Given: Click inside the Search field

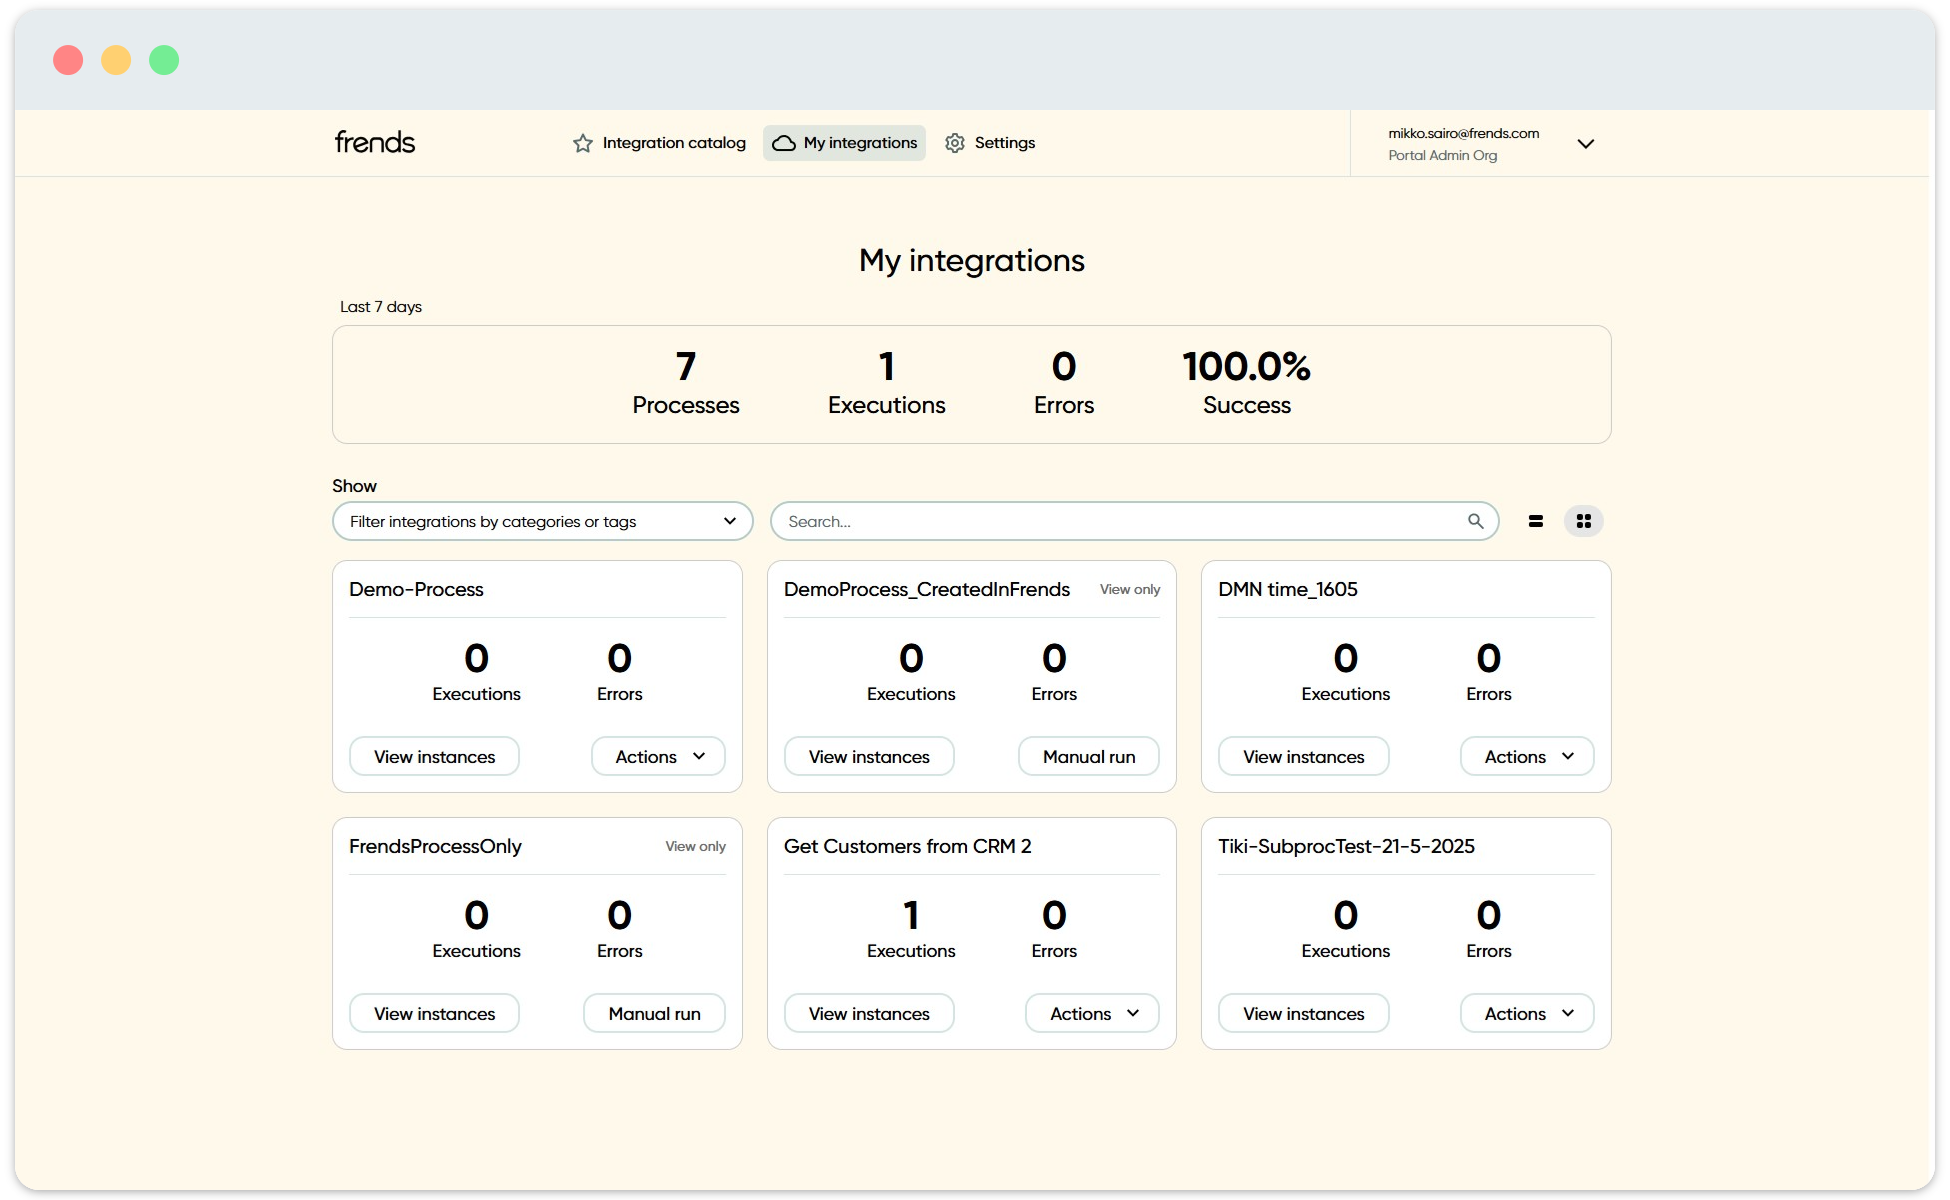Looking at the screenshot, I should [1100, 521].
